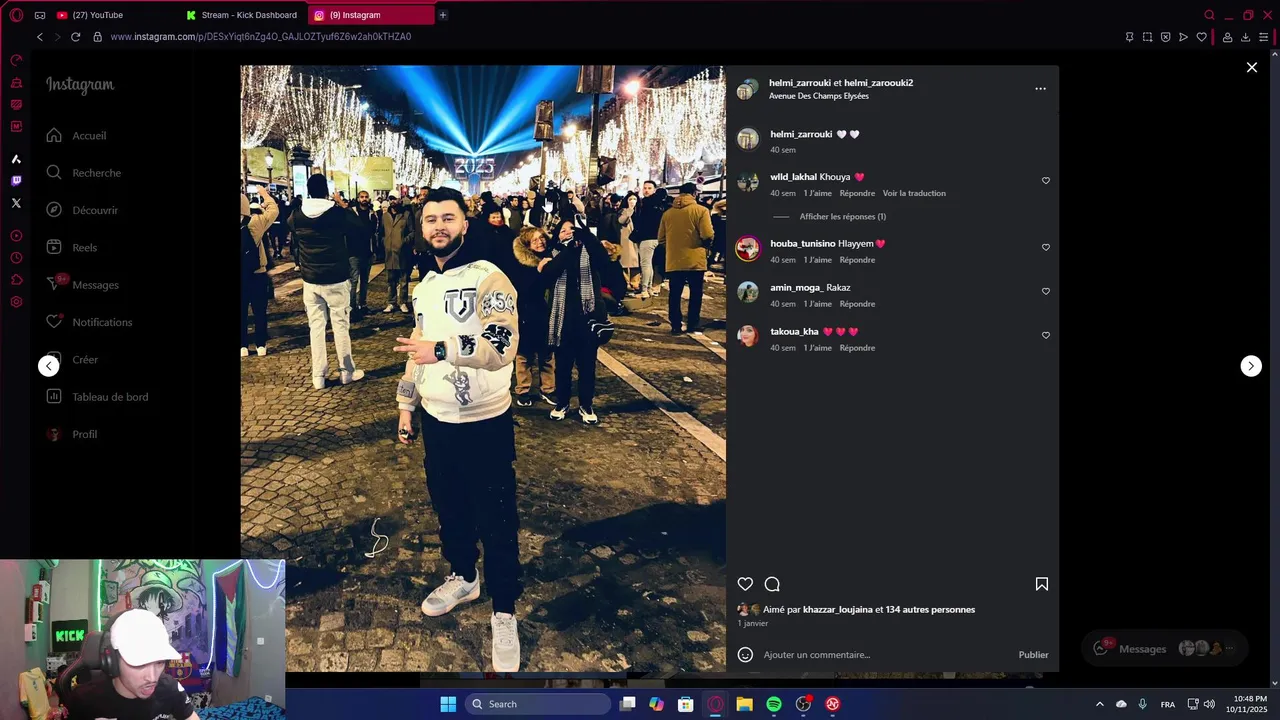Reply to houba_tunisino's comment
Image resolution: width=1280 pixels, height=720 pixels.
pos(857,260)
